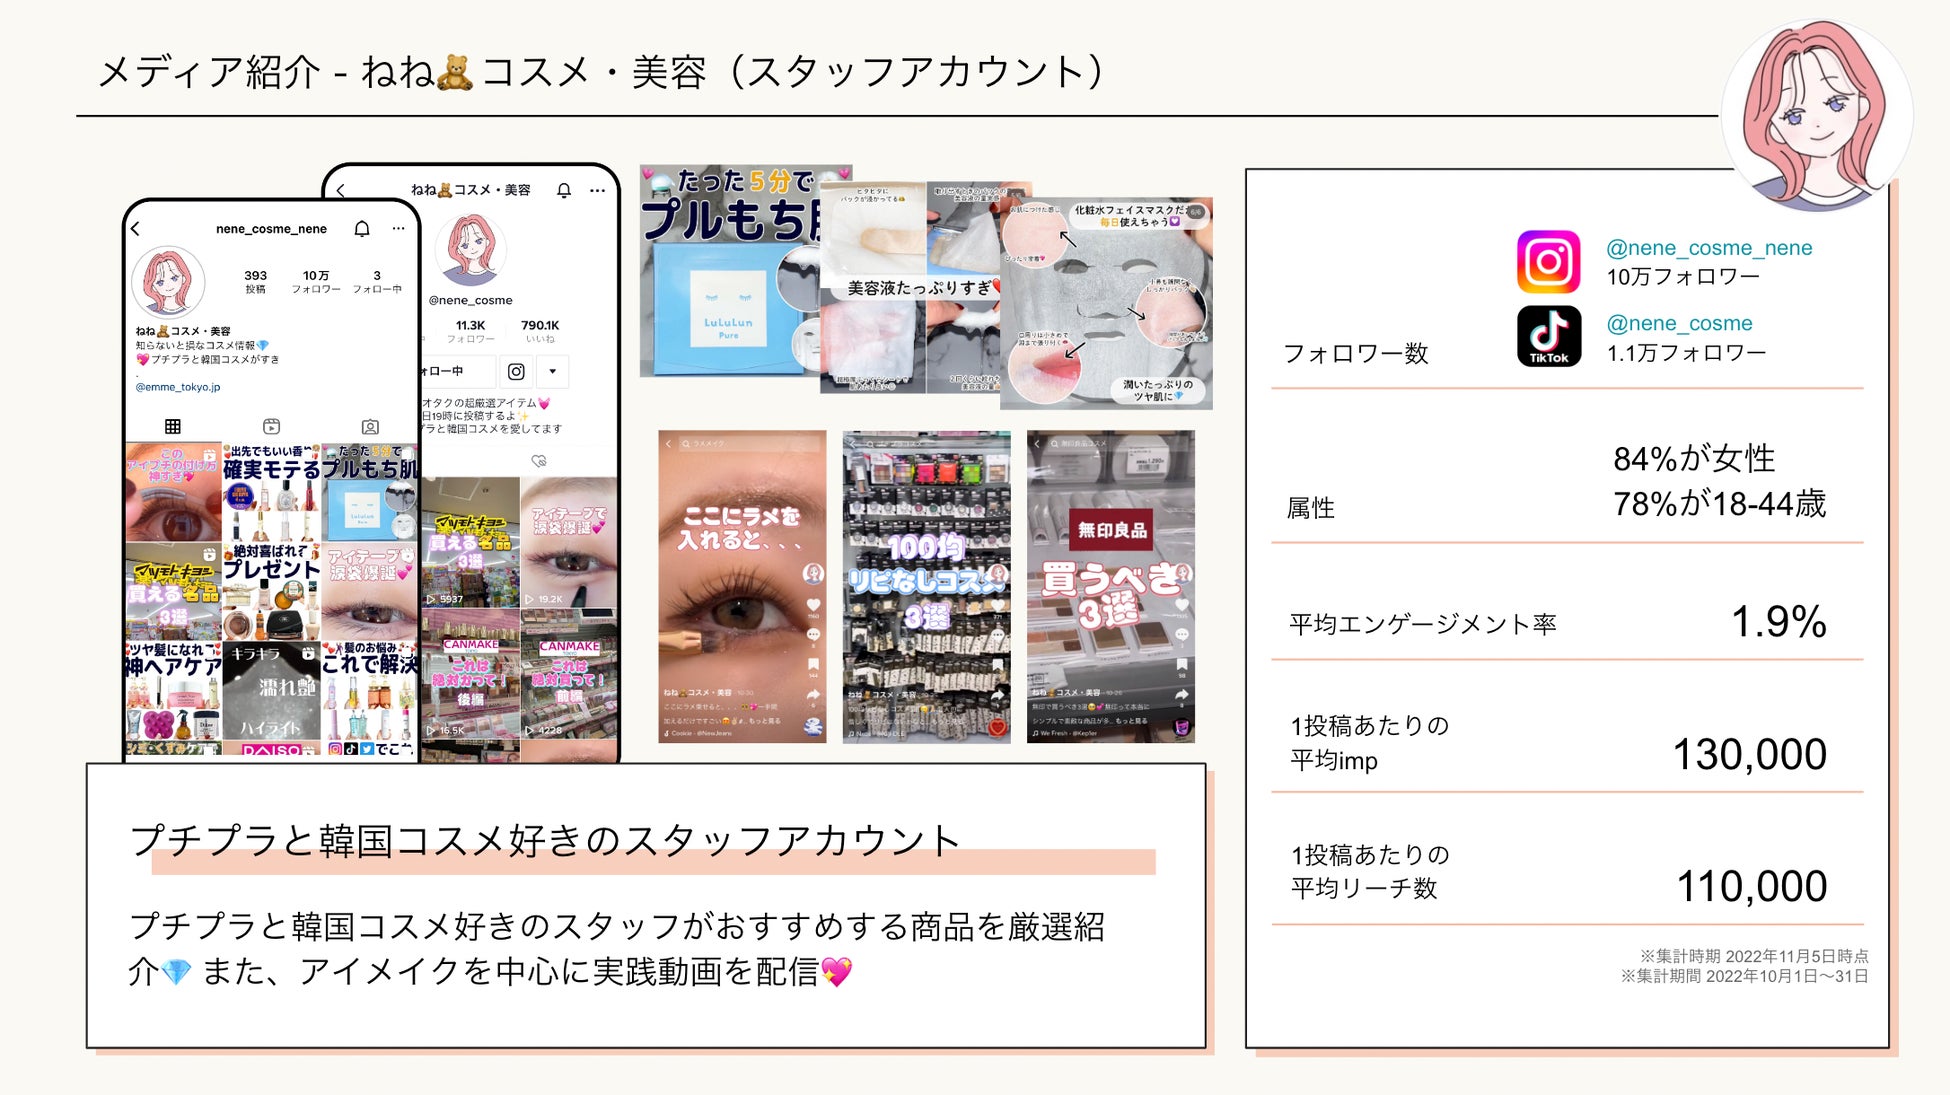
Task: Open three-dot menu on TikTok profile
Action: click(598, 190)
